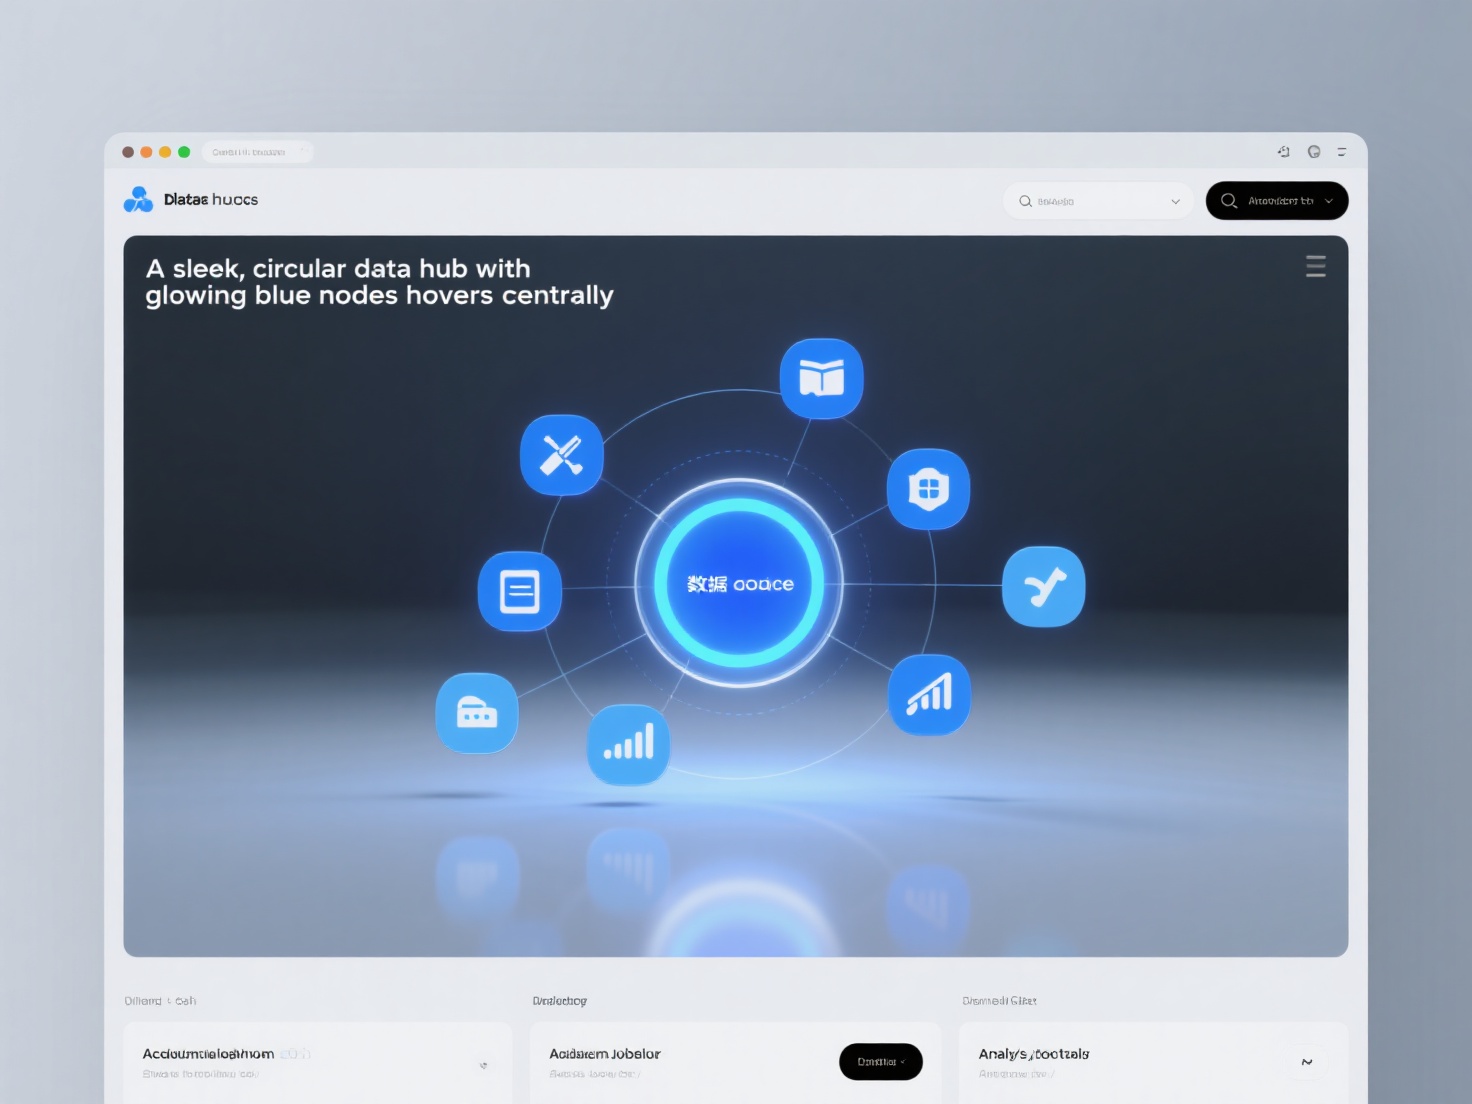
Task: Open the black search dropdown button
Action: 1276,201
